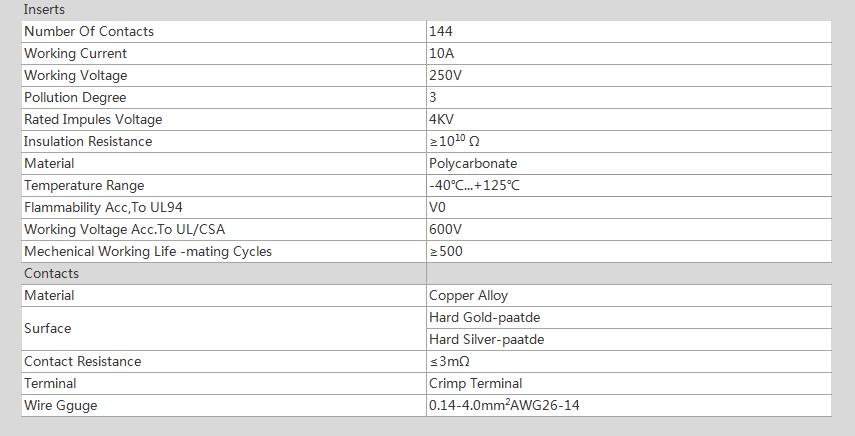Screen dimensions: 855x436
Task: Click the Contacts section header
Action: [x=51, y=274]
